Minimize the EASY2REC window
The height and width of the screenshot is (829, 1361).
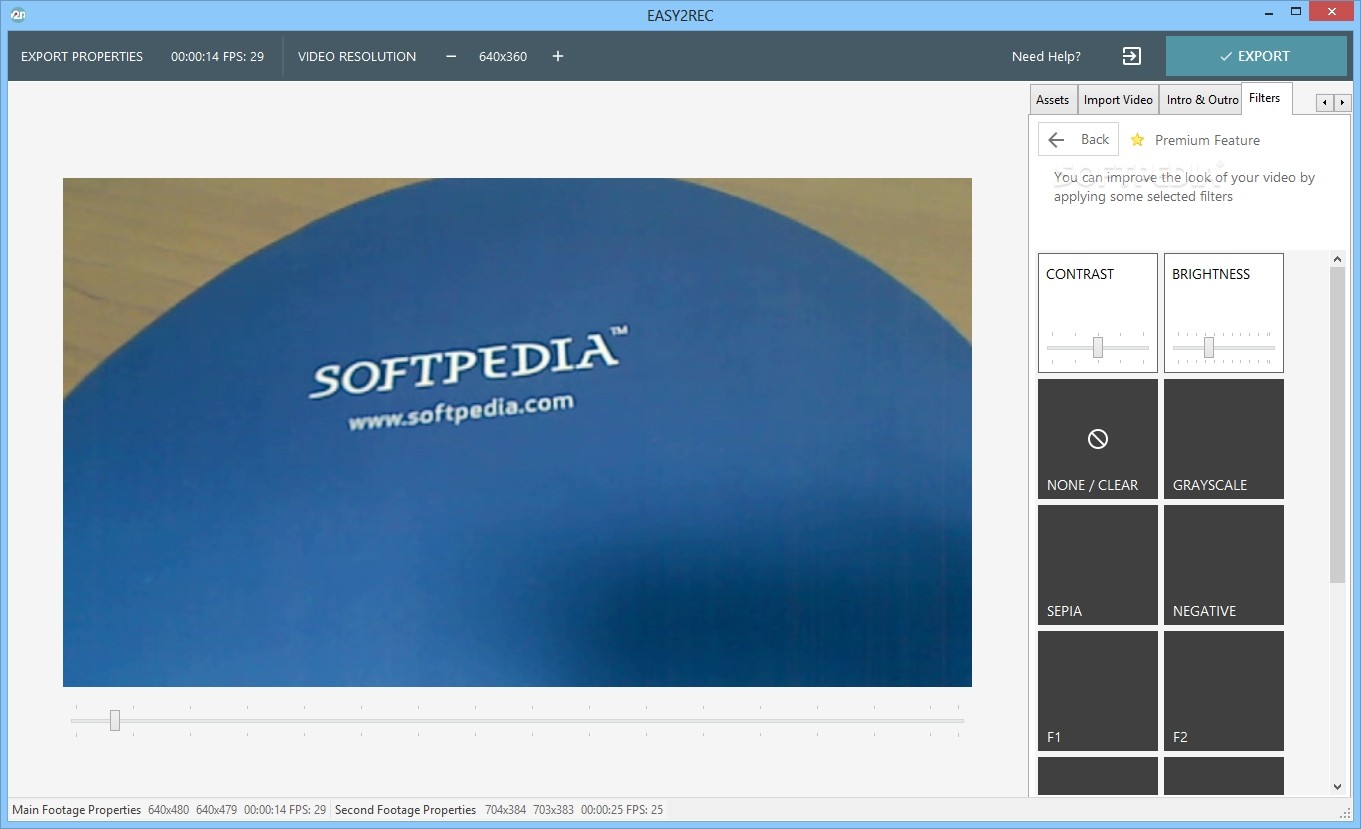(x=1270, y=12)
